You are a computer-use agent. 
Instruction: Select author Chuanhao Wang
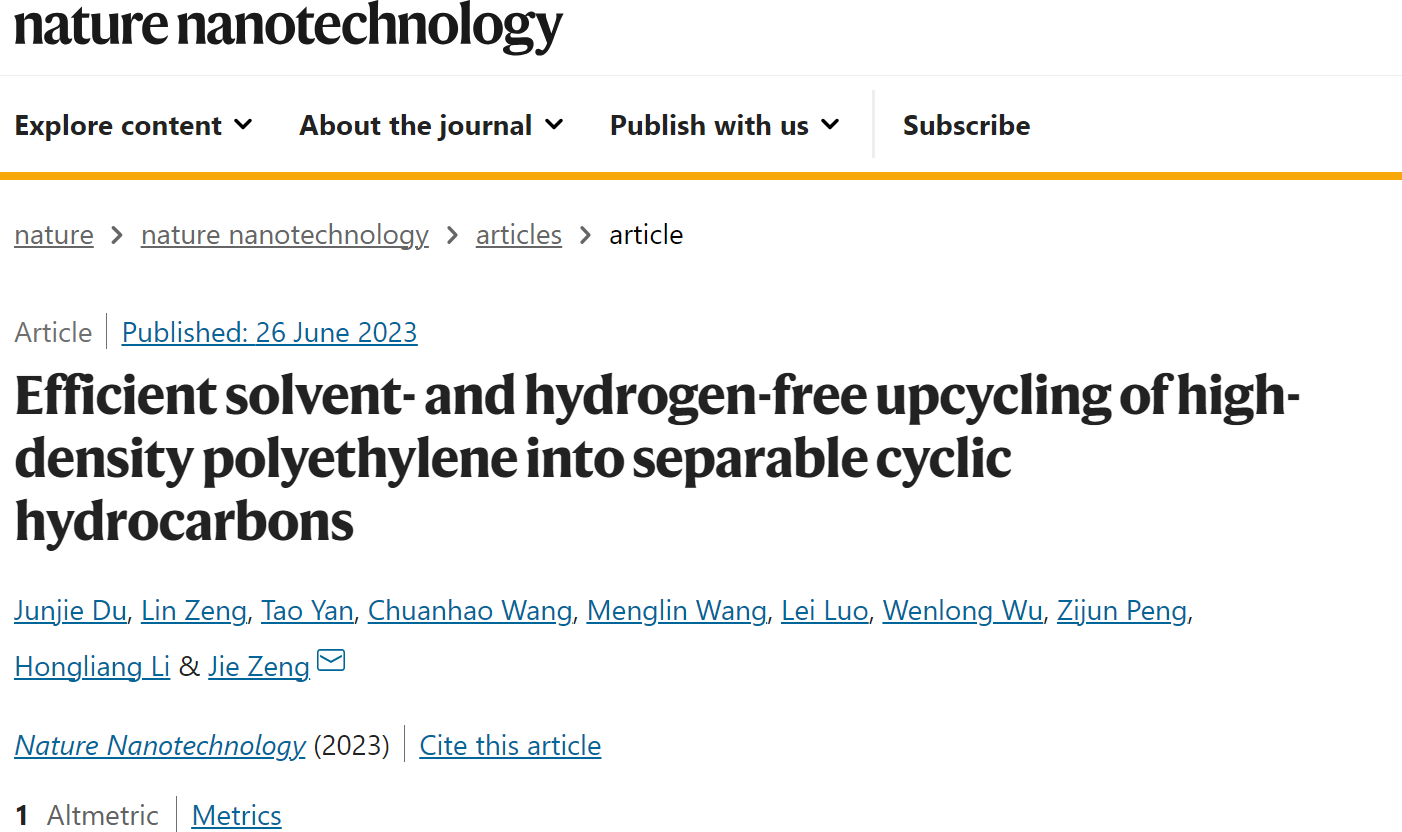coord(470,610)
